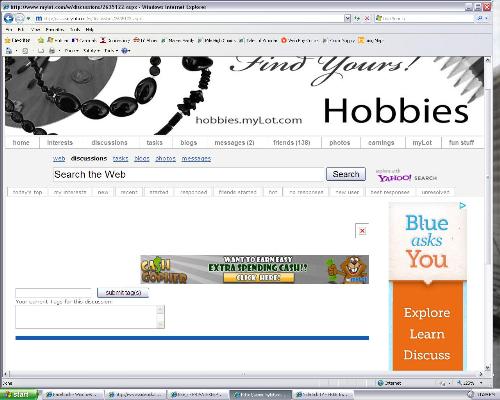Open the today's top discussions sub-tab

click(27, 192)
